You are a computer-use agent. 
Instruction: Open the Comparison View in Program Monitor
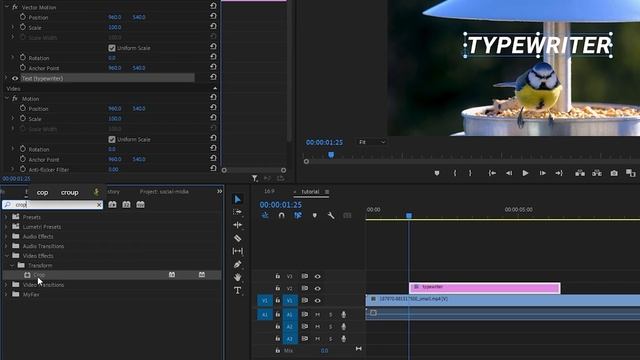coord(631,173)
